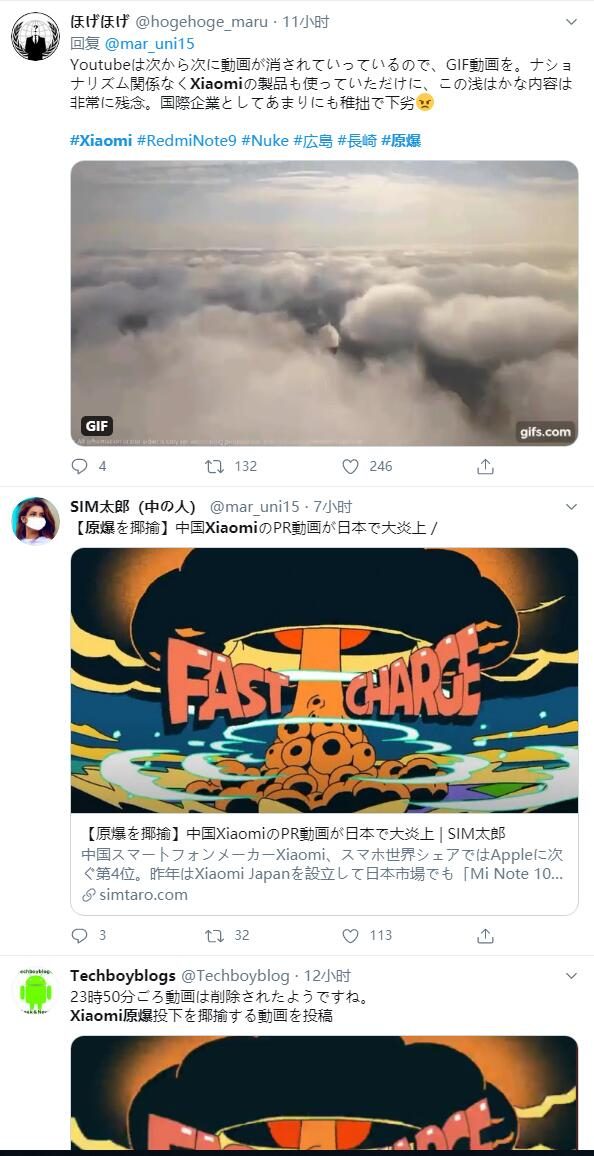The height and width of the screenshot is (1156, 594).
Task: Retweet the tweet with 132 retweets
Action: point(214,467)
